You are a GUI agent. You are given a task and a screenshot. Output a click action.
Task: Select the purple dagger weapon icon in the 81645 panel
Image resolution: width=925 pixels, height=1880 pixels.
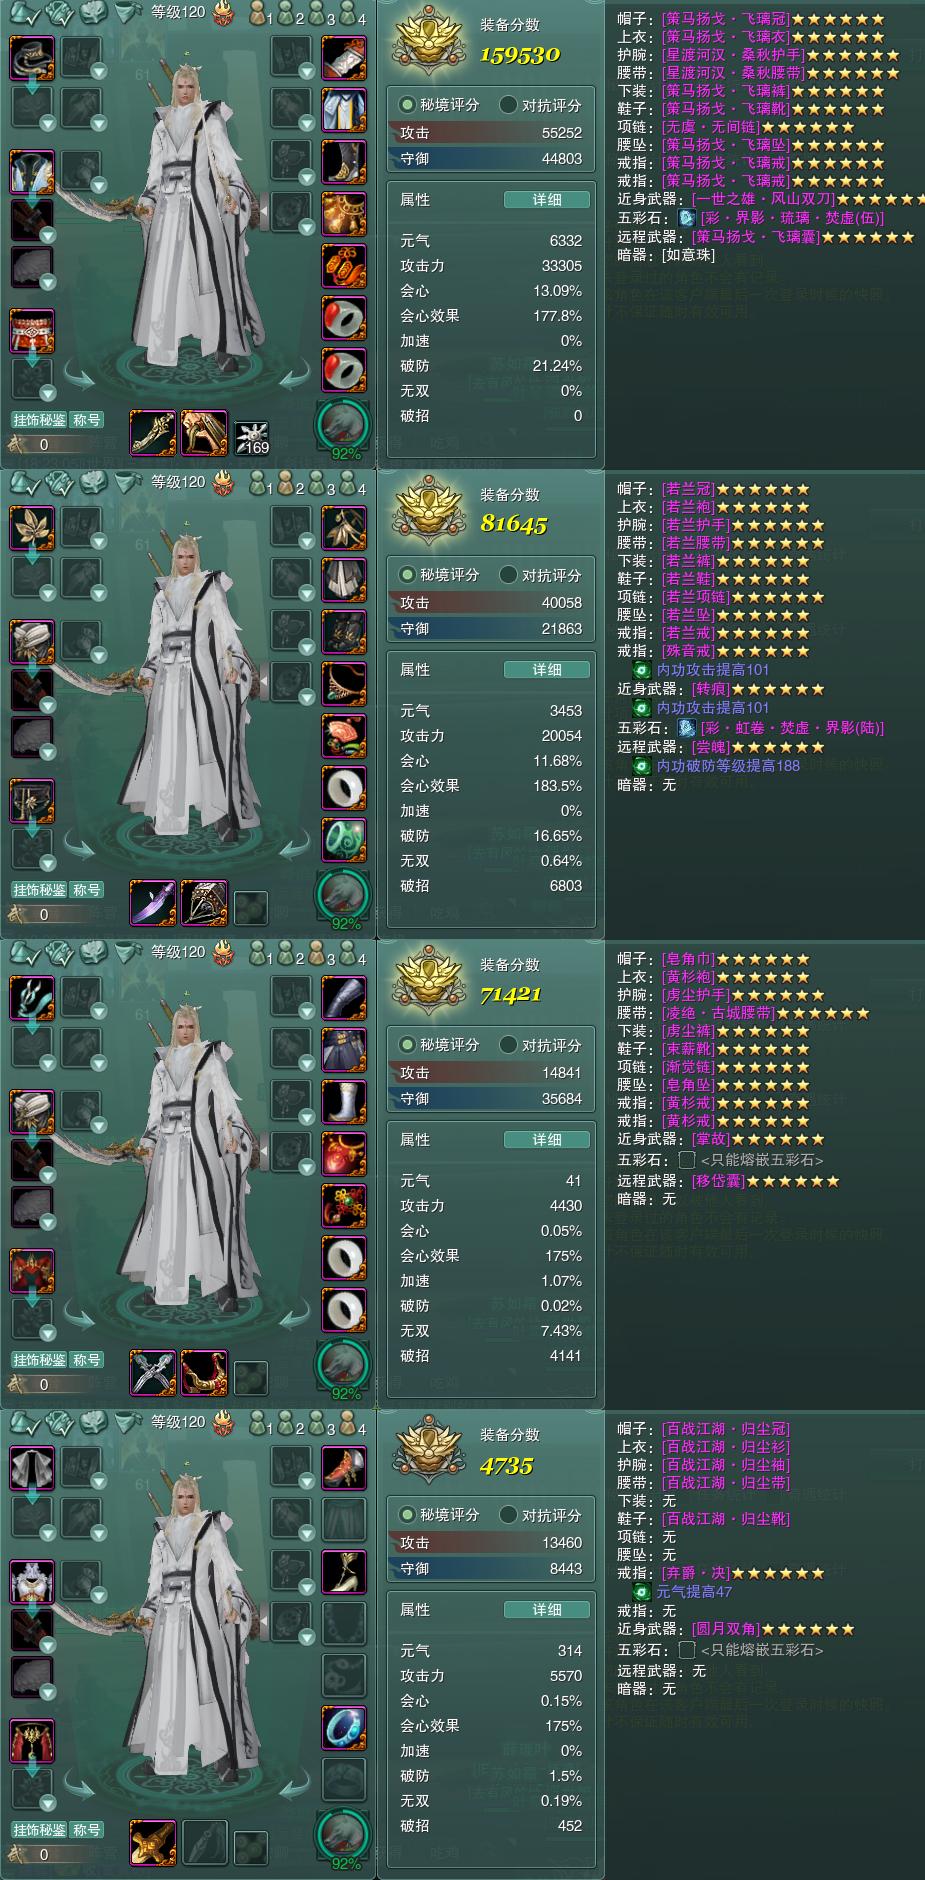tap(153, 903)
